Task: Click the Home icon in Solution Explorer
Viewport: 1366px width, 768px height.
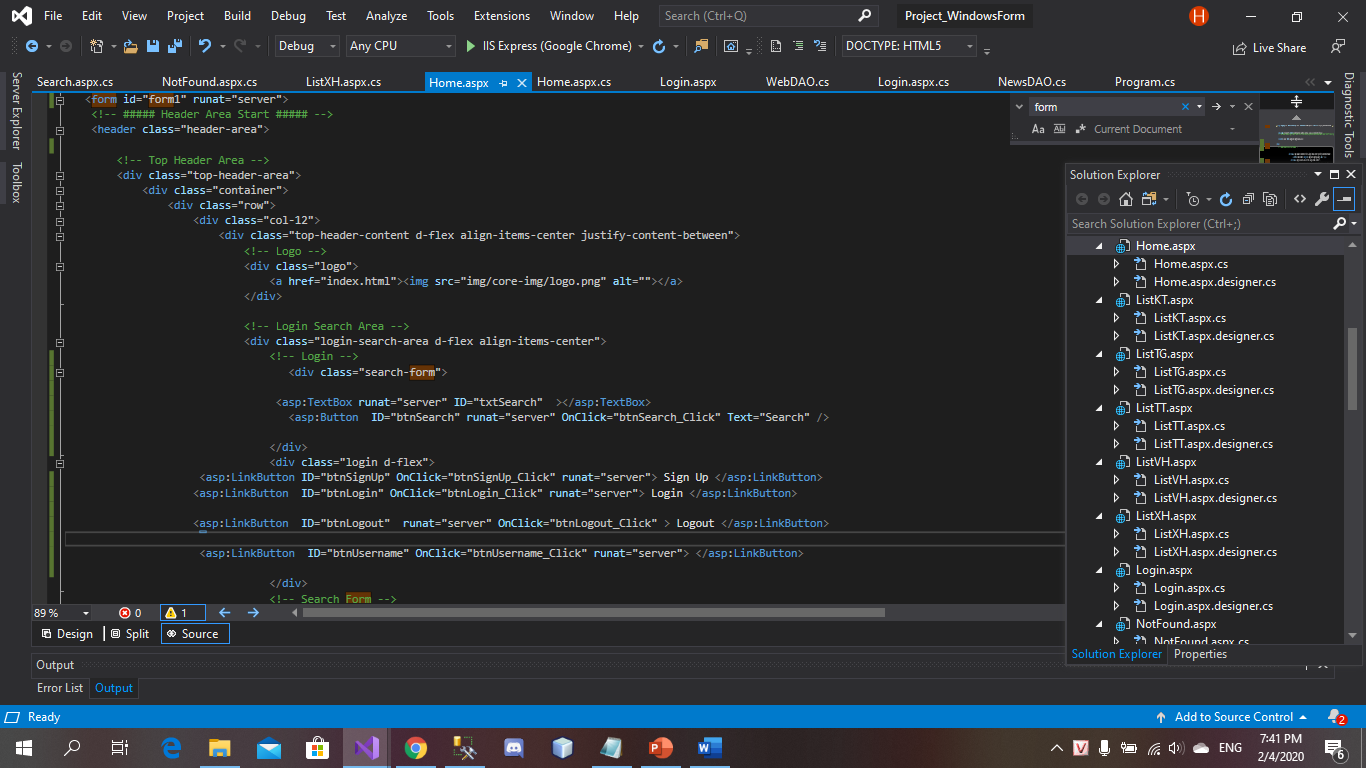Action: point(1125,199)
